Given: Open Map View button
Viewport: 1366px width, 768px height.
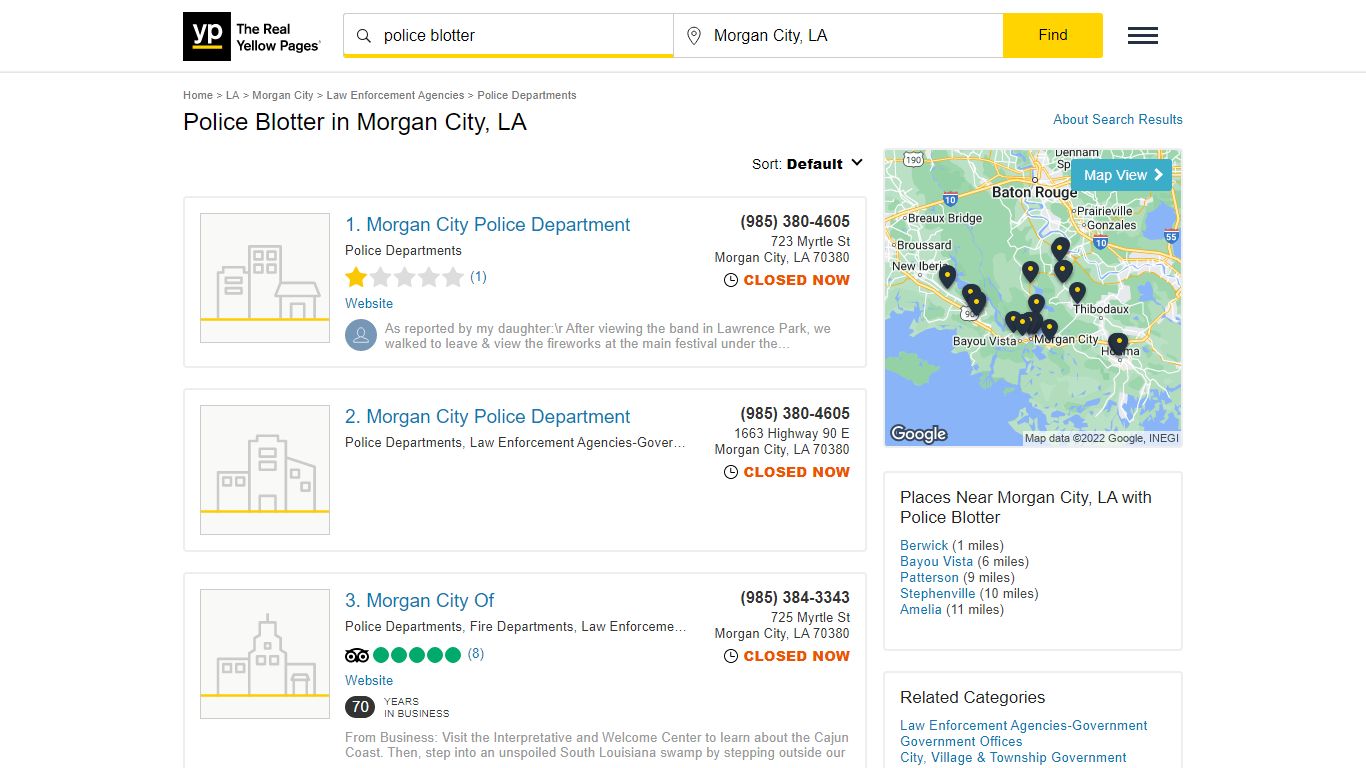Looking at the screenshot, I should [1121, 175].
